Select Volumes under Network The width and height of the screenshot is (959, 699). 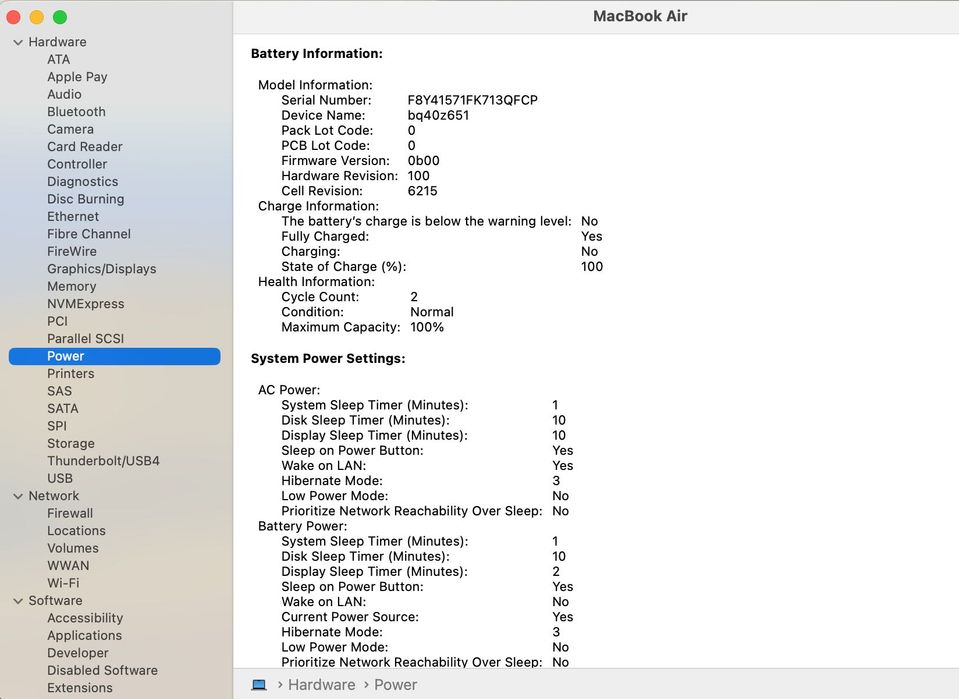click(x=73, y=549)
